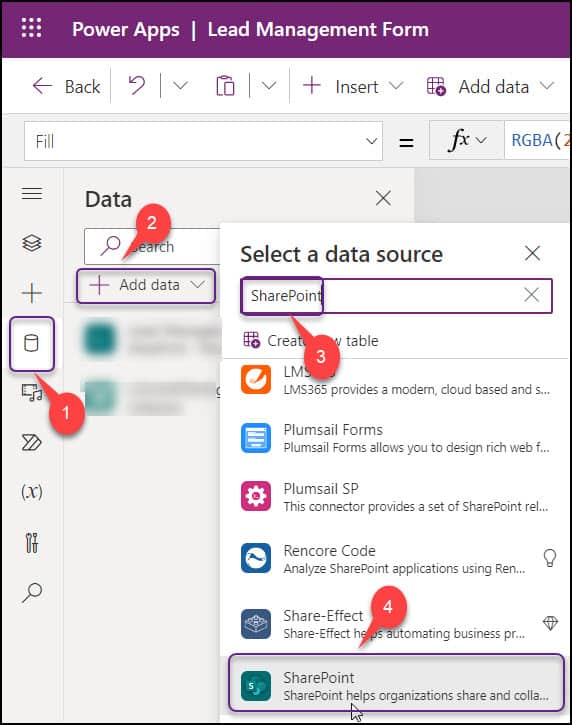Toggle the hamburger navigation menu
Image resolution: width=572 pixels, height=725 pixels.
(32, 193)
